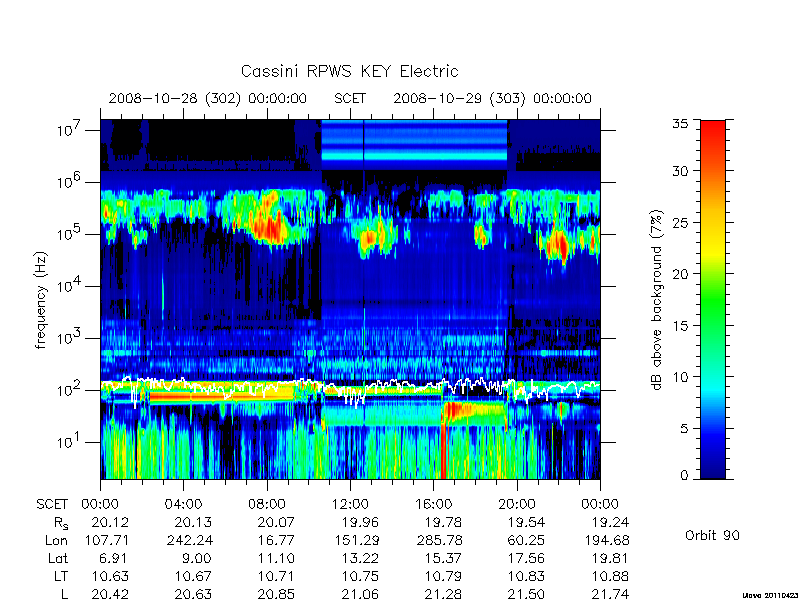Click the LT value "10.79"

tap(443, 576)
